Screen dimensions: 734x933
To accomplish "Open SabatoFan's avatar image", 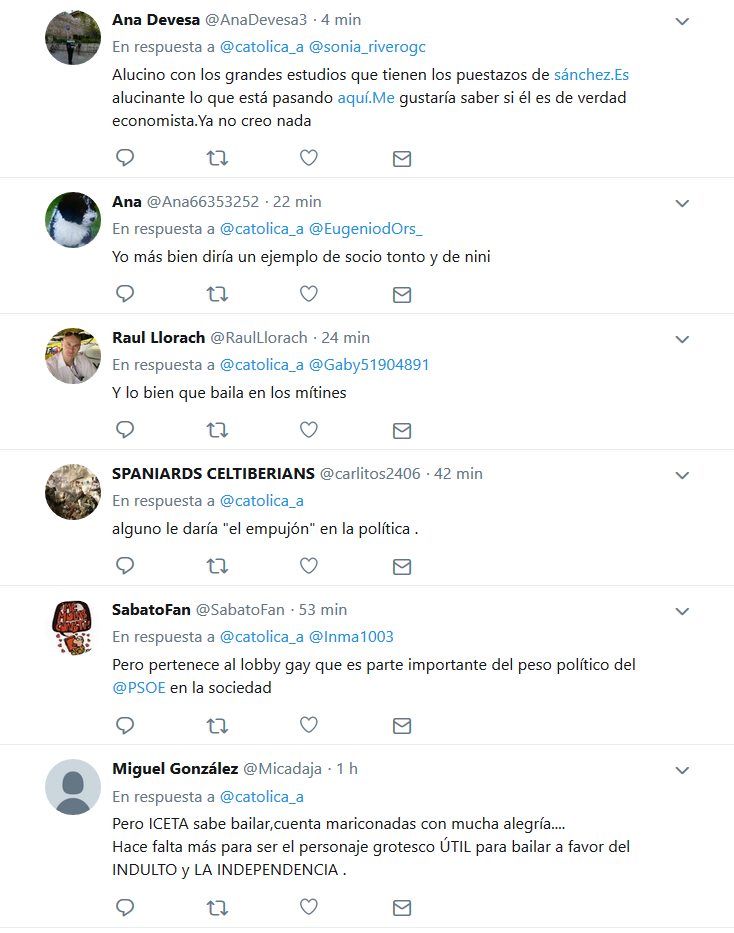I will (73, 628).
